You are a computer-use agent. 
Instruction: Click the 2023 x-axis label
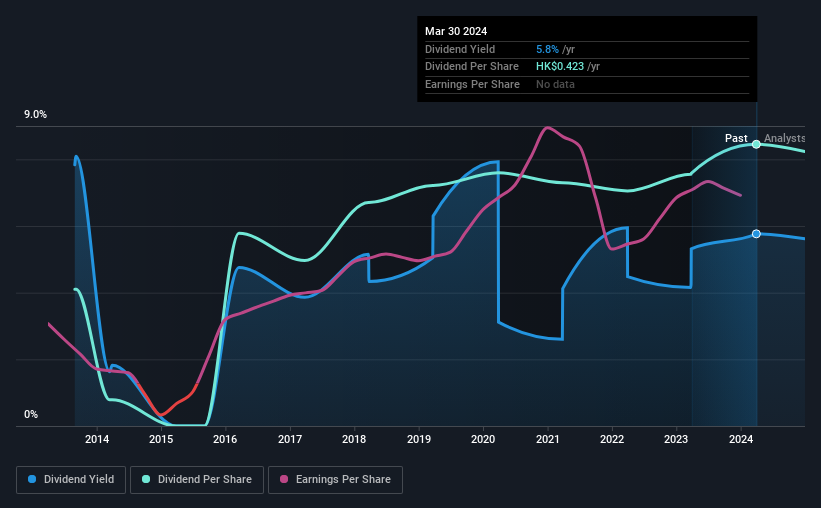(x=676, y=439)
